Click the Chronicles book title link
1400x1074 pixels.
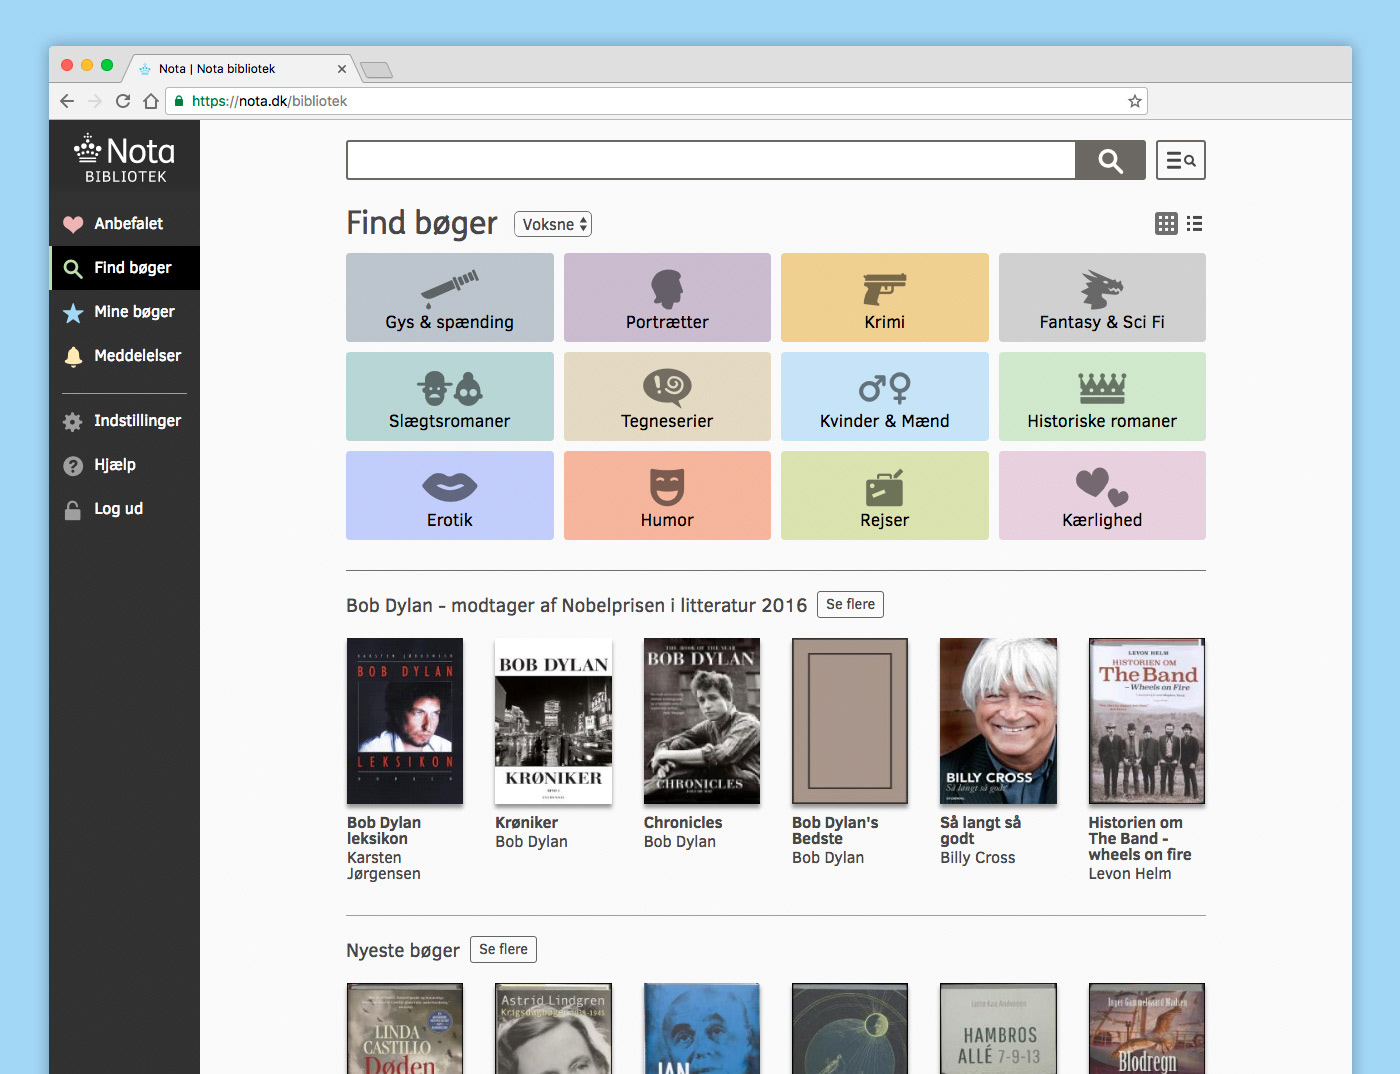683,822
